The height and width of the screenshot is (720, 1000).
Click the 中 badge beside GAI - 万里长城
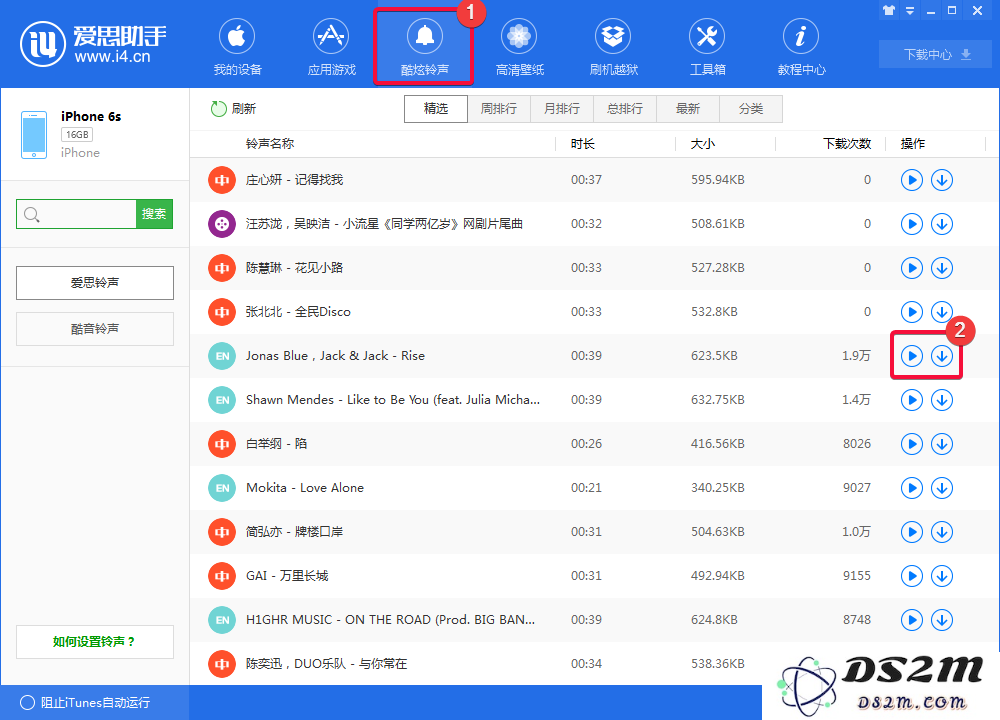point(222,577)
